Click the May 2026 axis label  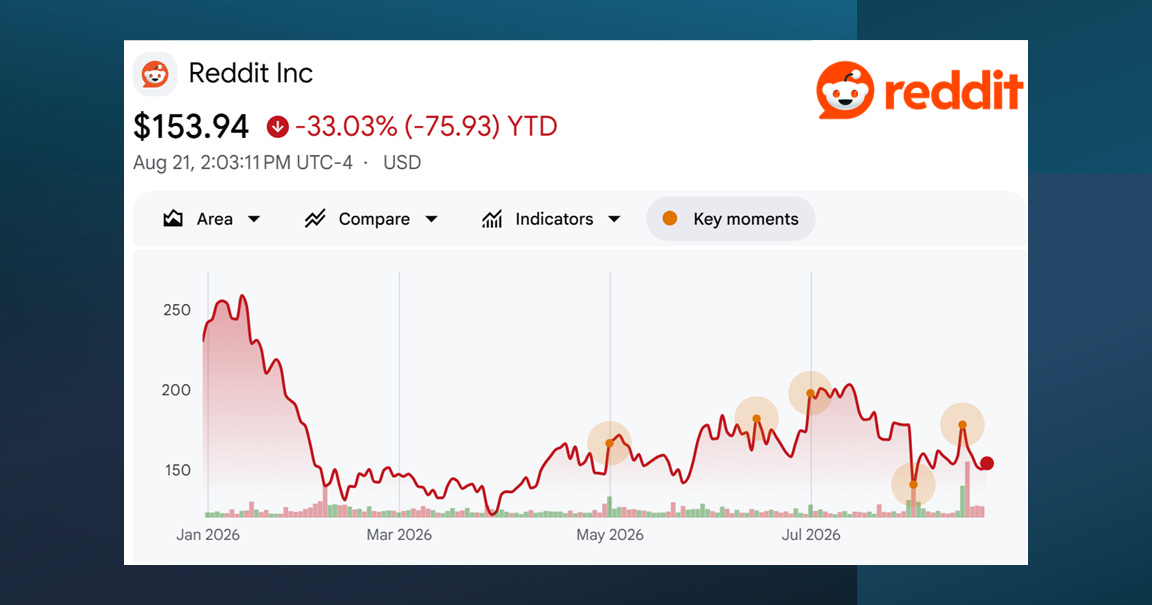click(x=610, y=535)
